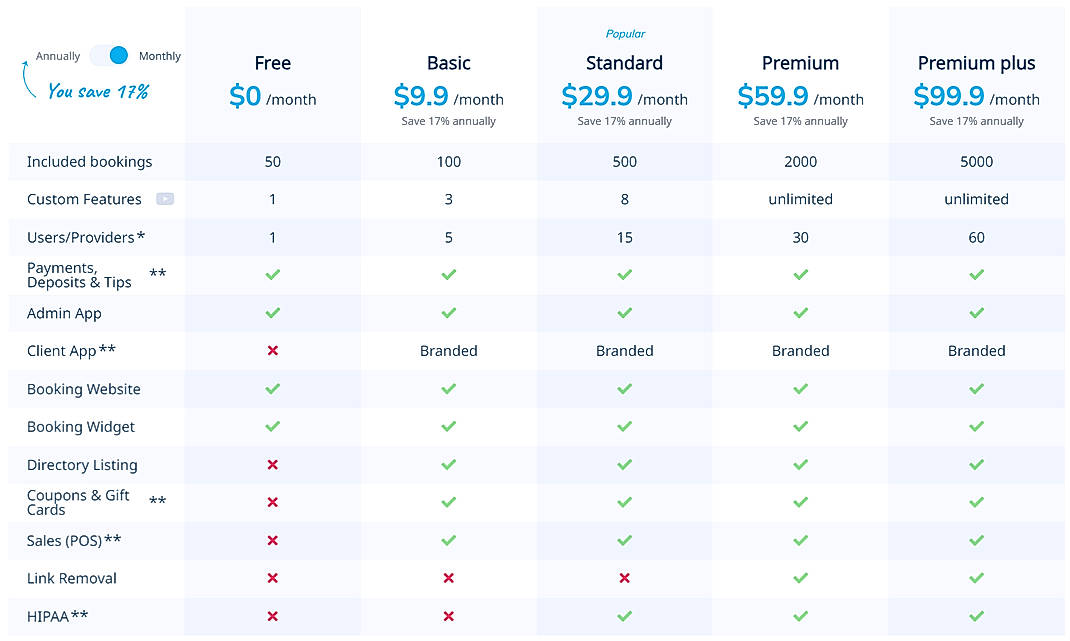1070x641 pixels.
Task: Click the Popular badge above Standard
Action: point(624,33)
